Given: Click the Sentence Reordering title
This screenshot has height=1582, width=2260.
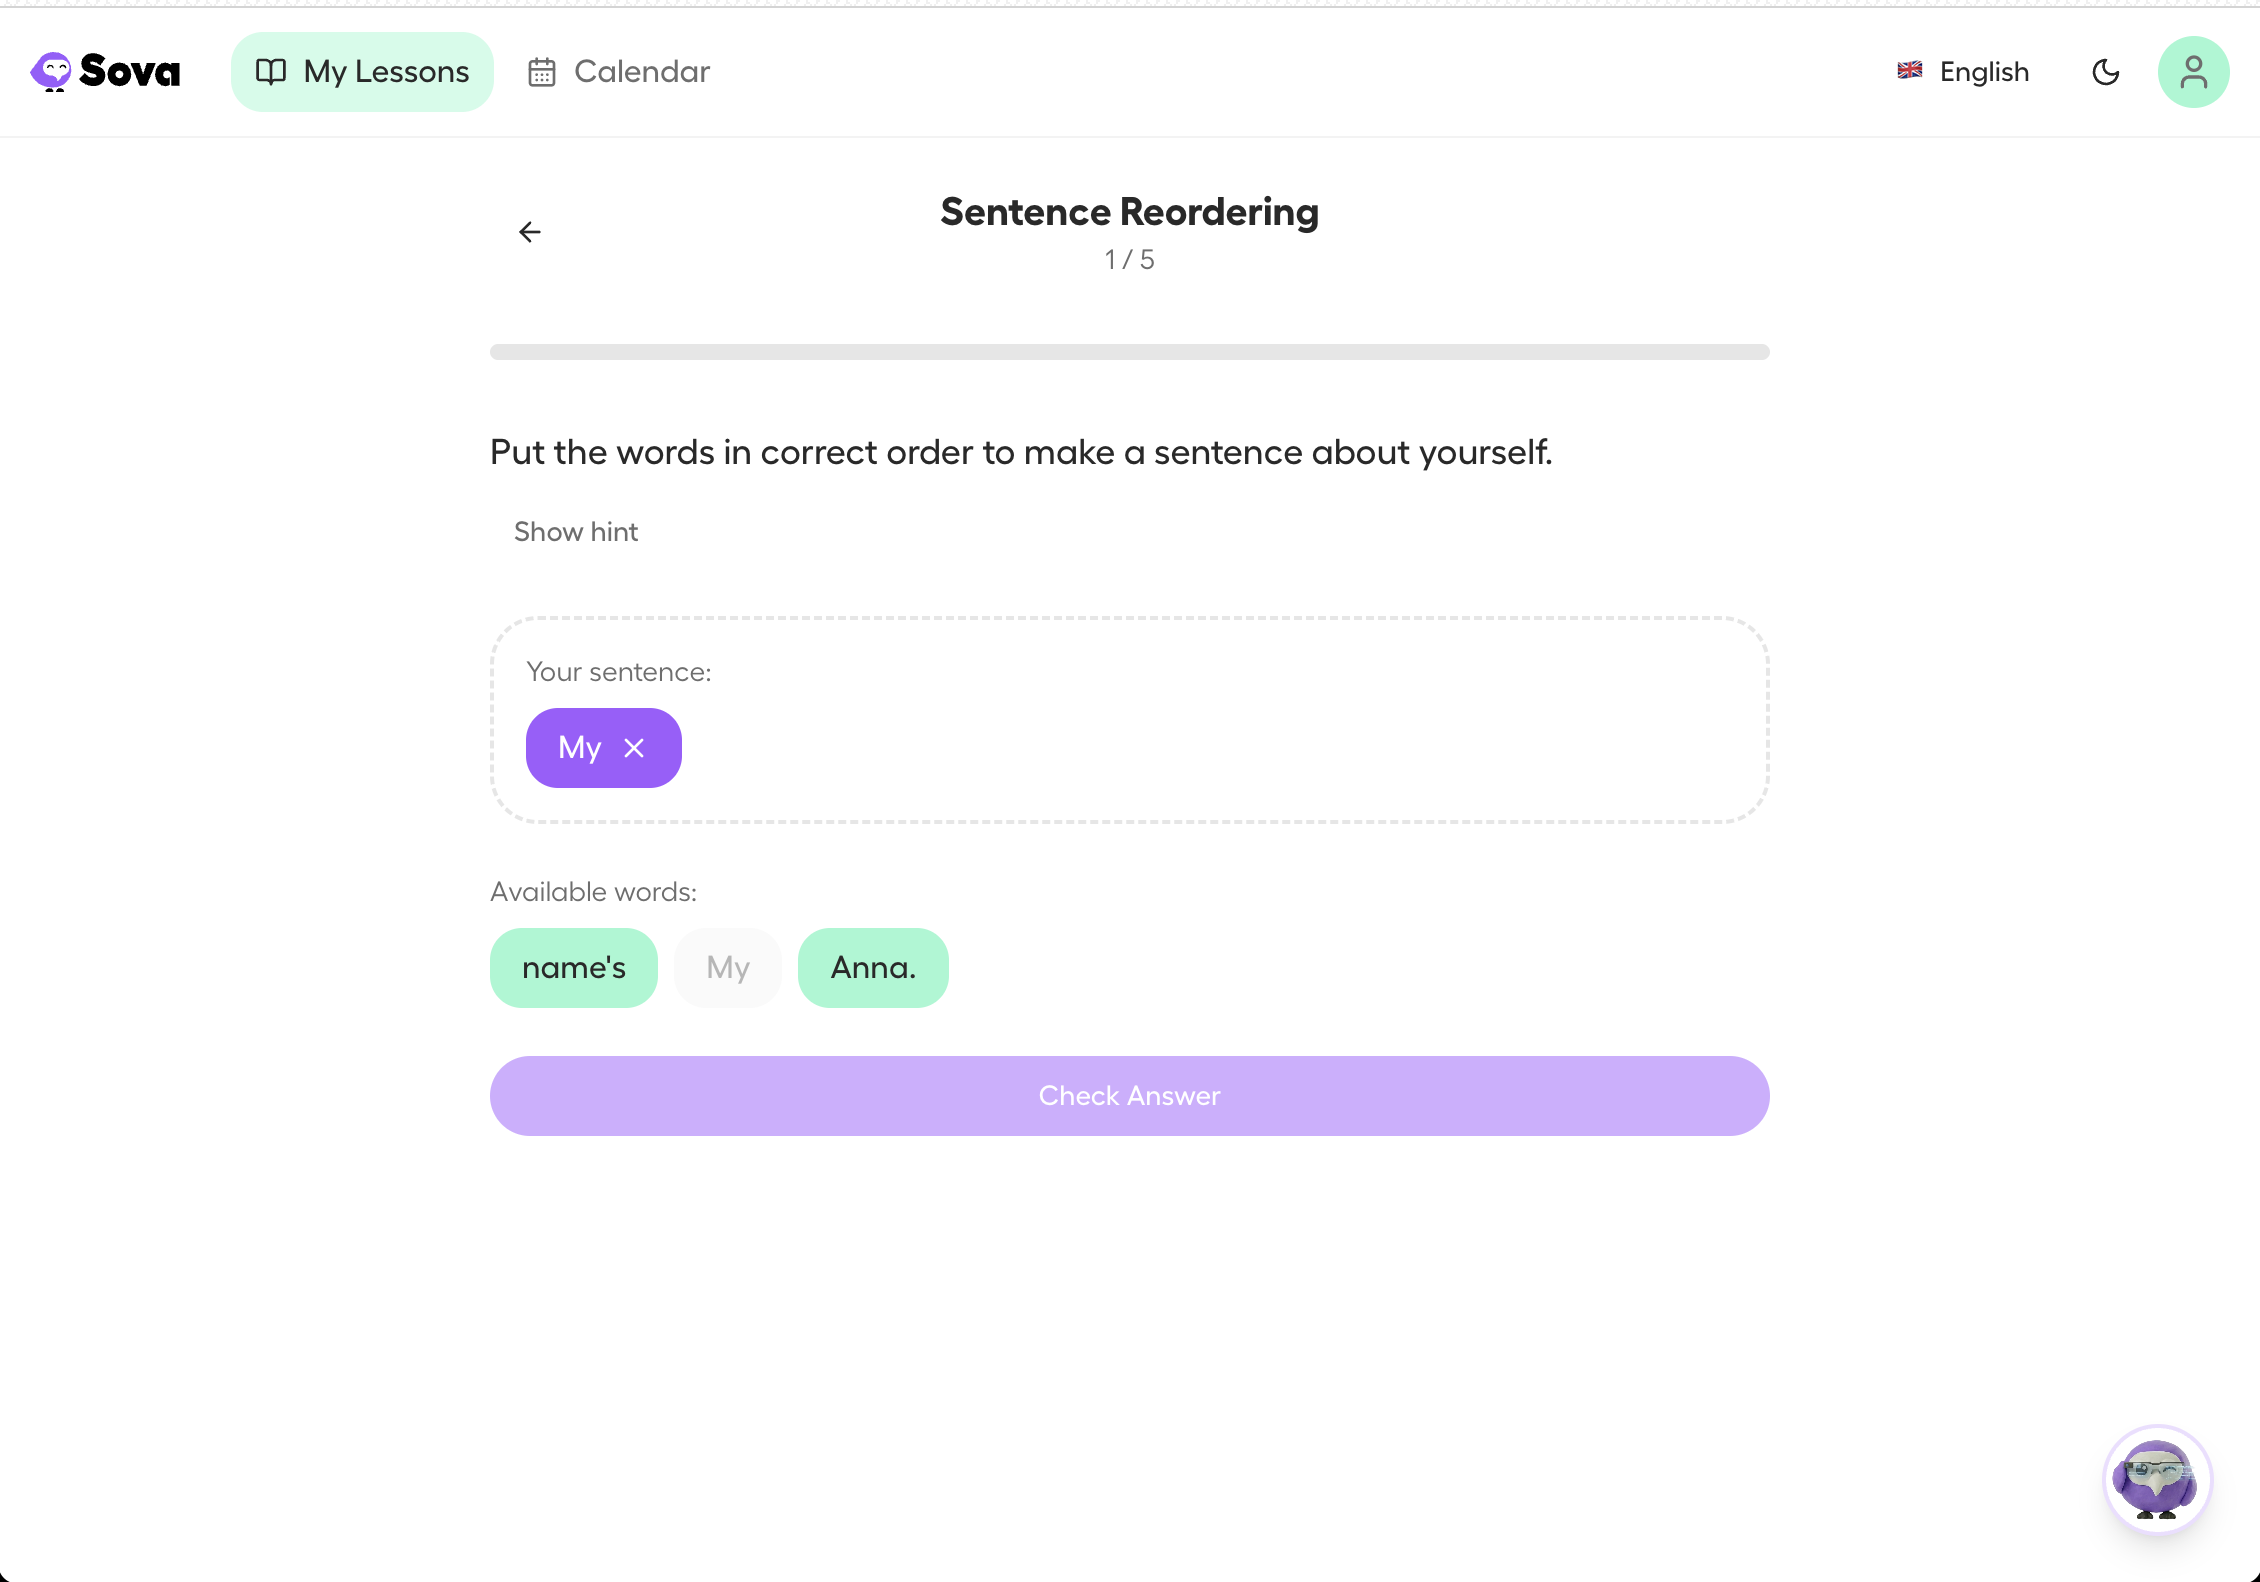Looking at the screenshot, I should pos(1129,211).
